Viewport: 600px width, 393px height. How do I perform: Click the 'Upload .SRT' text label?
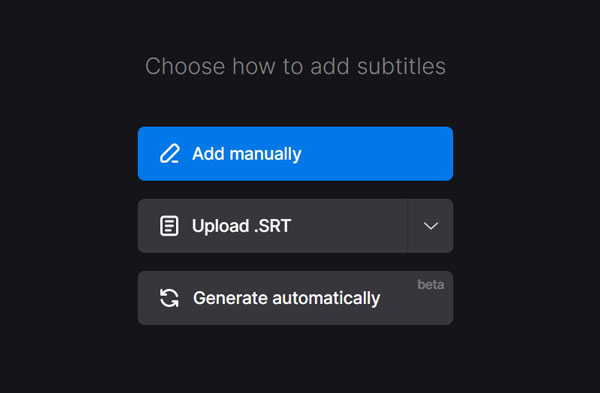pyautogui.click(x=241, y=226)
